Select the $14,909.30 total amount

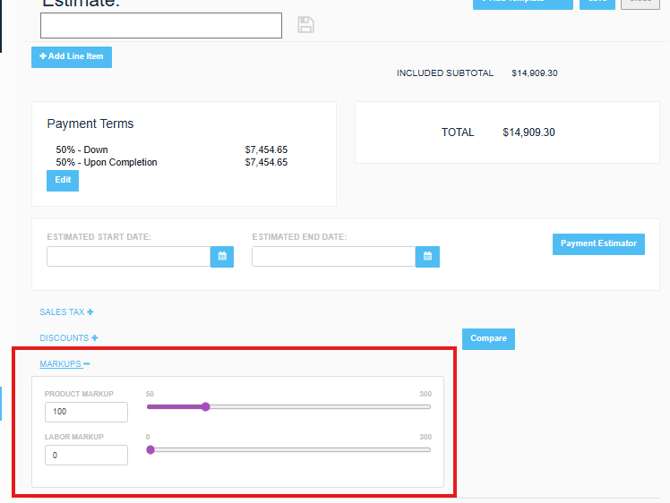coord(529,132)
